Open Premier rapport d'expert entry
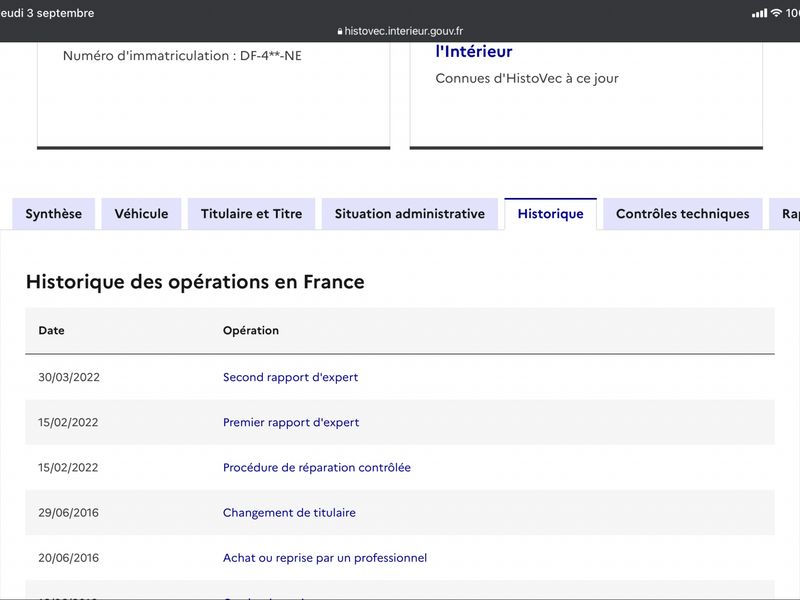800x600 pixels. point(291,422)
